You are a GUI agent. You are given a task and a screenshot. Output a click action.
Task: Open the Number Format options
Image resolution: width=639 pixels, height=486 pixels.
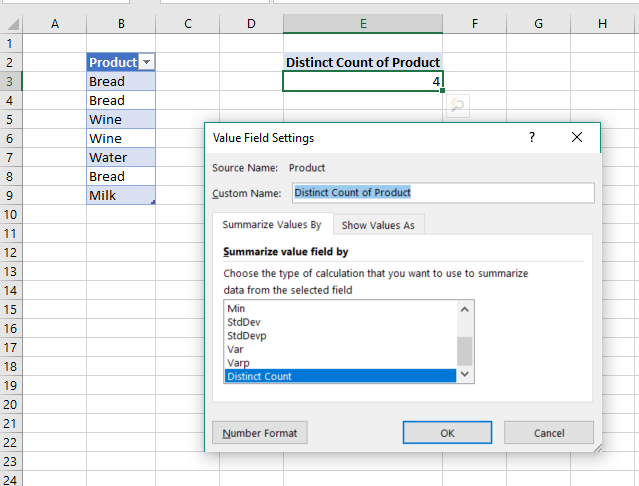(x=260, y=433)
